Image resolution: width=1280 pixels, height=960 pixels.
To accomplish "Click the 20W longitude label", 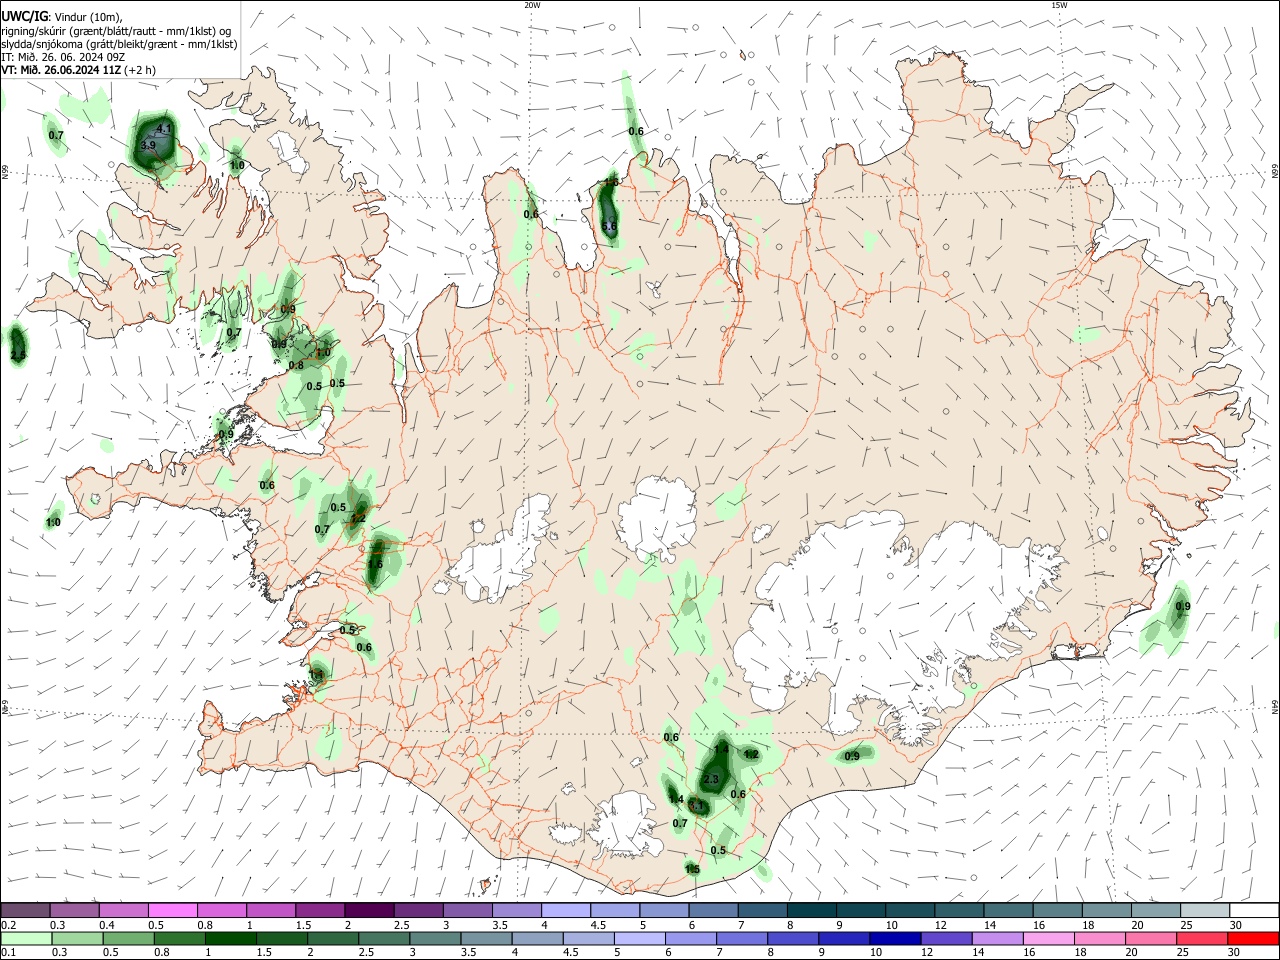I will 532,5.
